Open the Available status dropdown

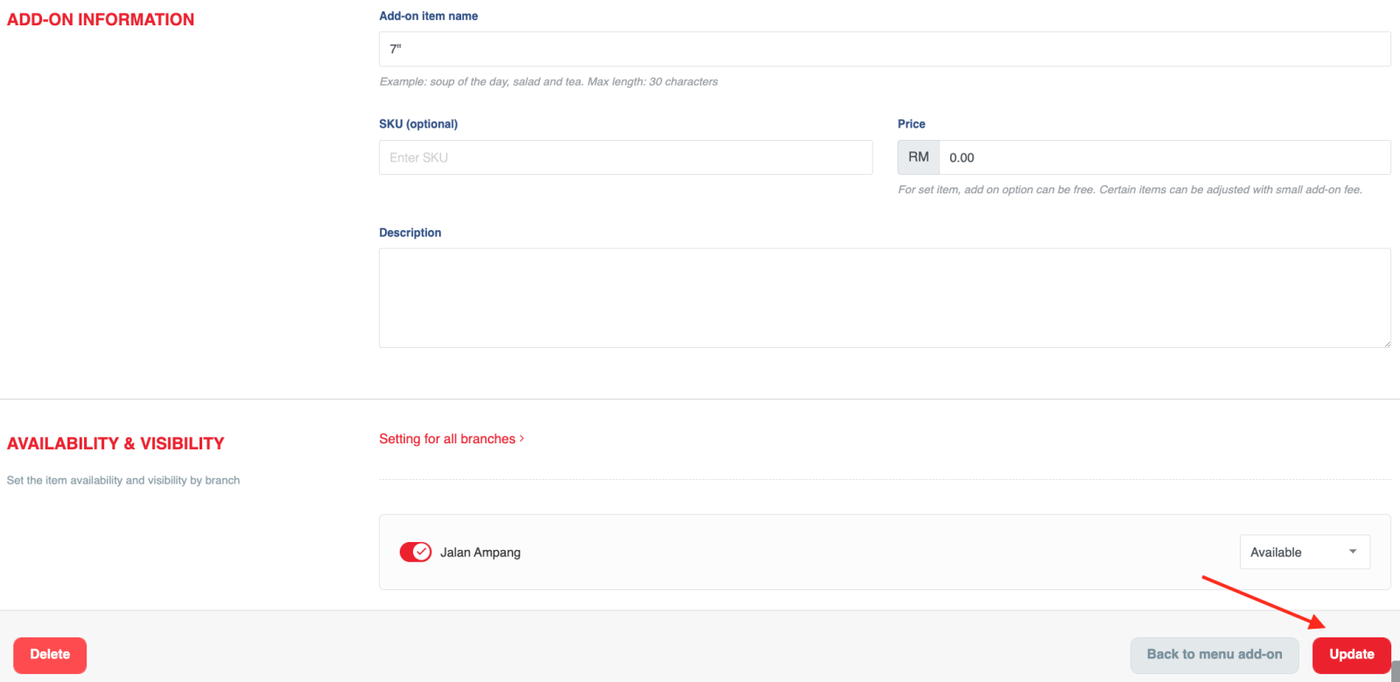(x=1304, y=552)
